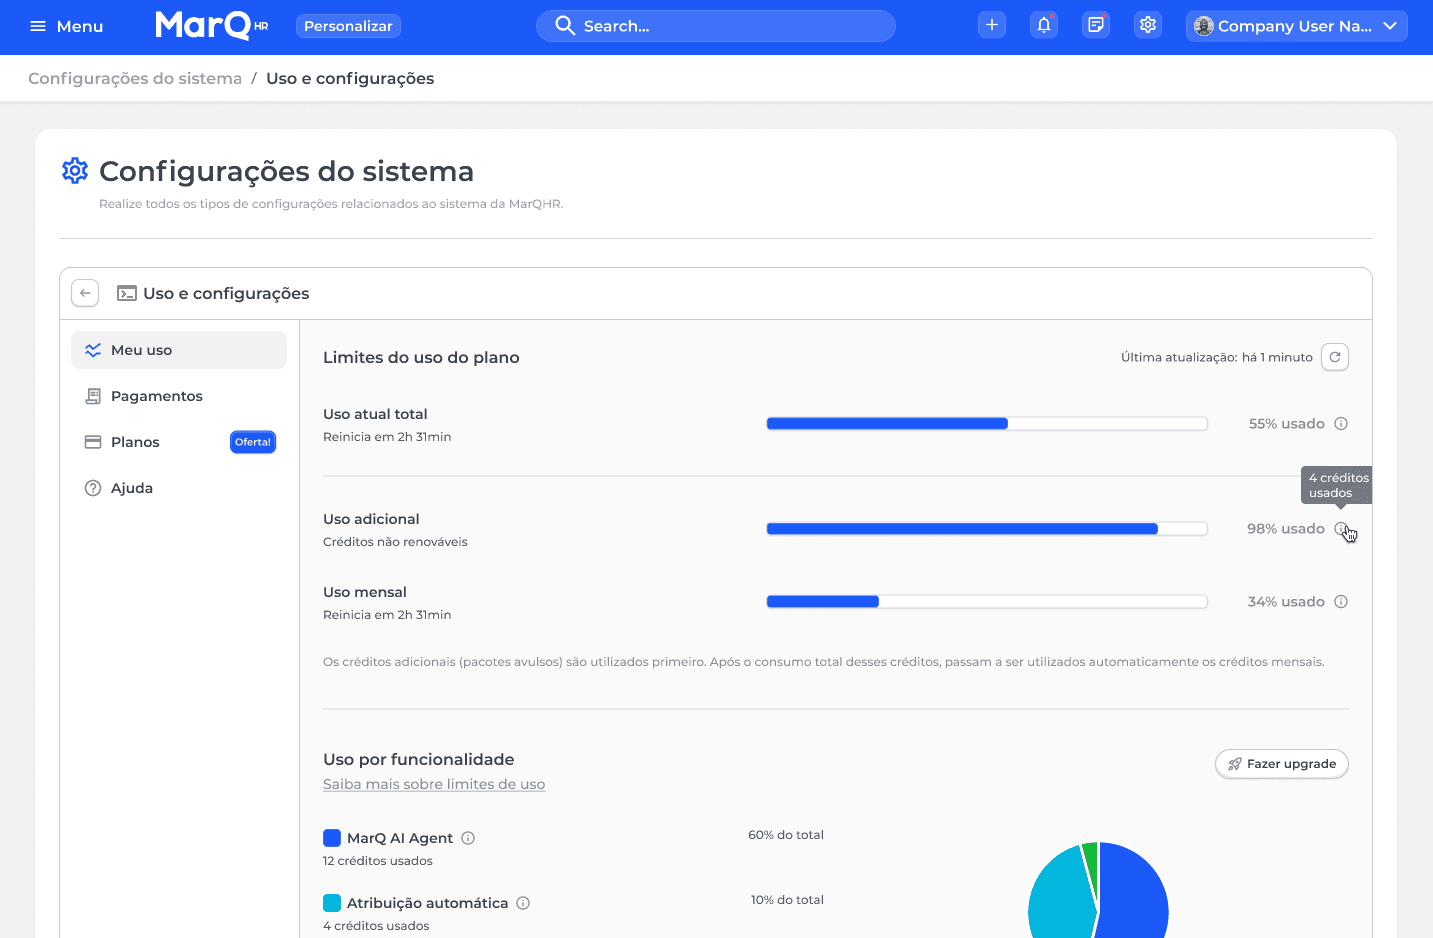Expand the Company User Name dropdown

coord(1296,26)
